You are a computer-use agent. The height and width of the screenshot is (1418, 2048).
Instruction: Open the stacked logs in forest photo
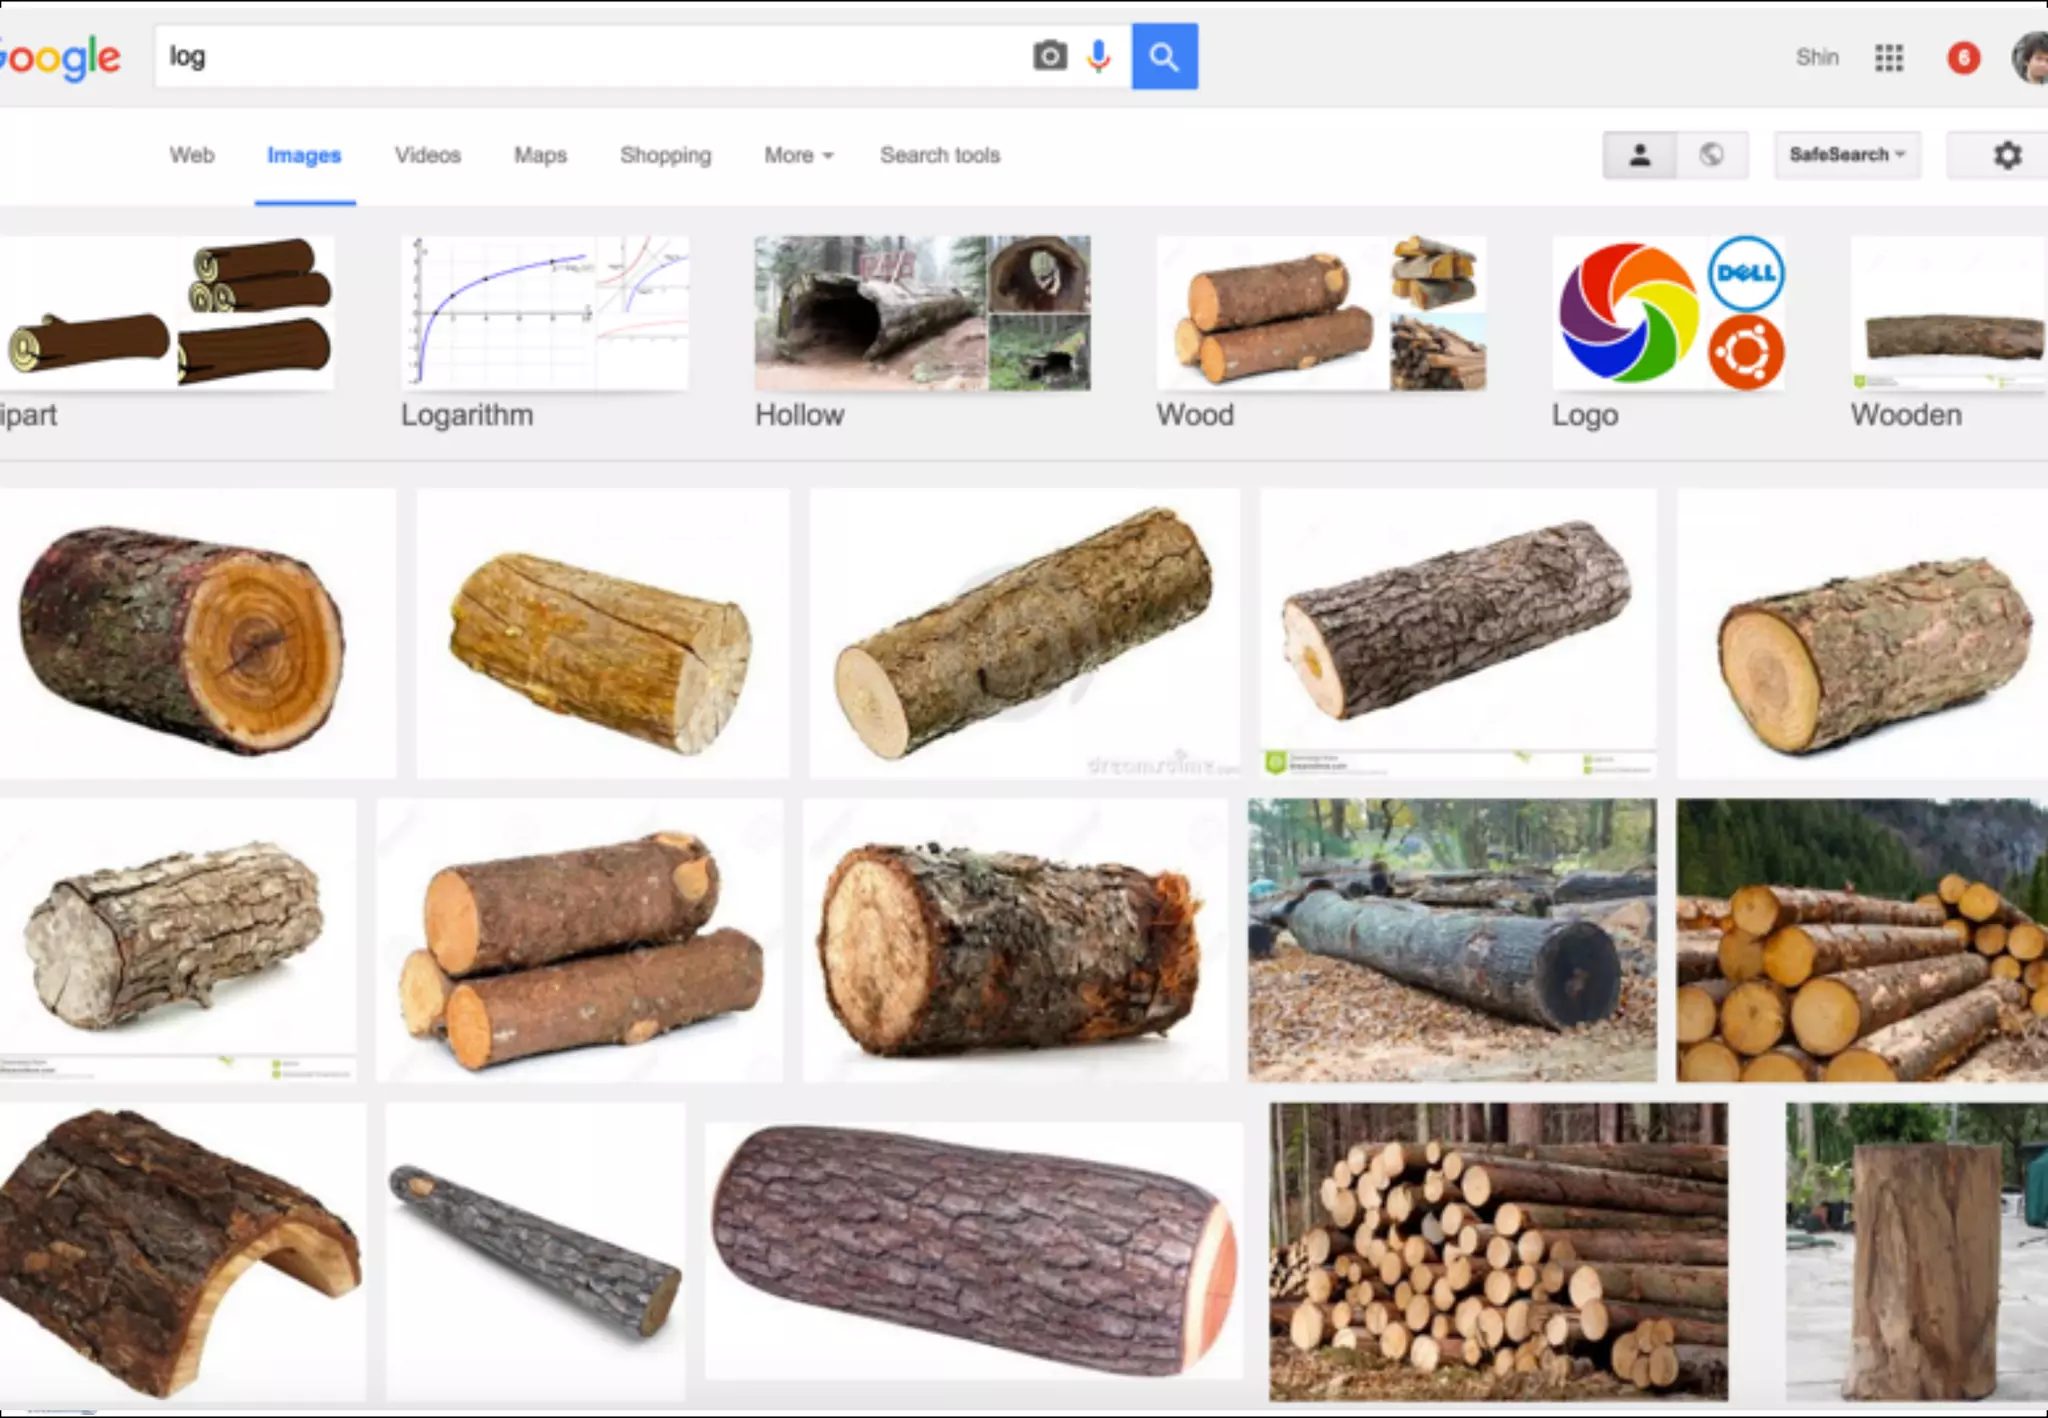click(1498, 1250)
